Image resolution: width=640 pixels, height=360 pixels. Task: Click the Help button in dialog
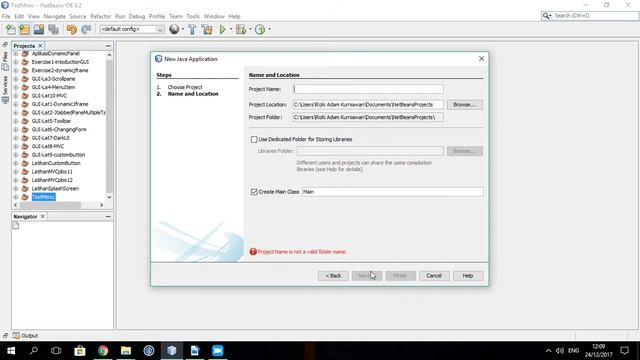[468, 276]
